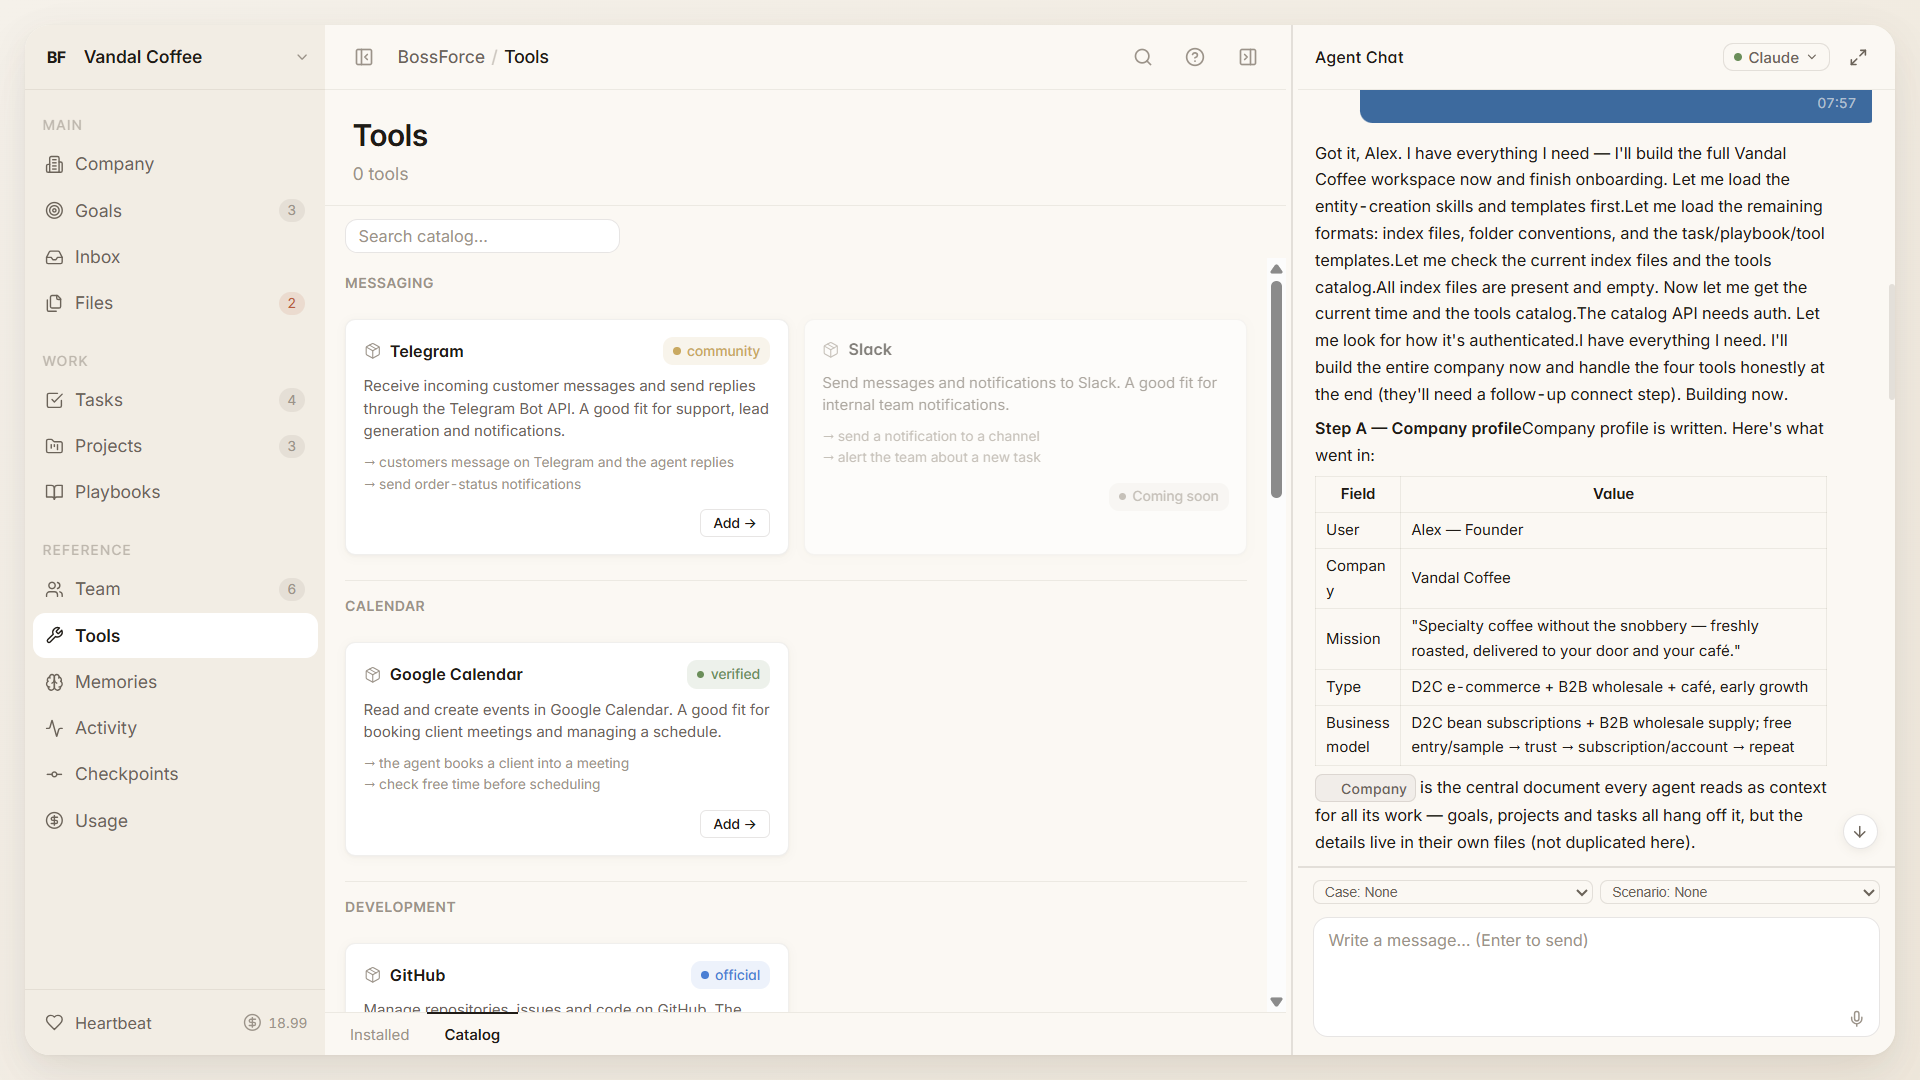Click the Mission field cell
This screenshot has width=1920, height=1080.
(x=1357, y=639)
